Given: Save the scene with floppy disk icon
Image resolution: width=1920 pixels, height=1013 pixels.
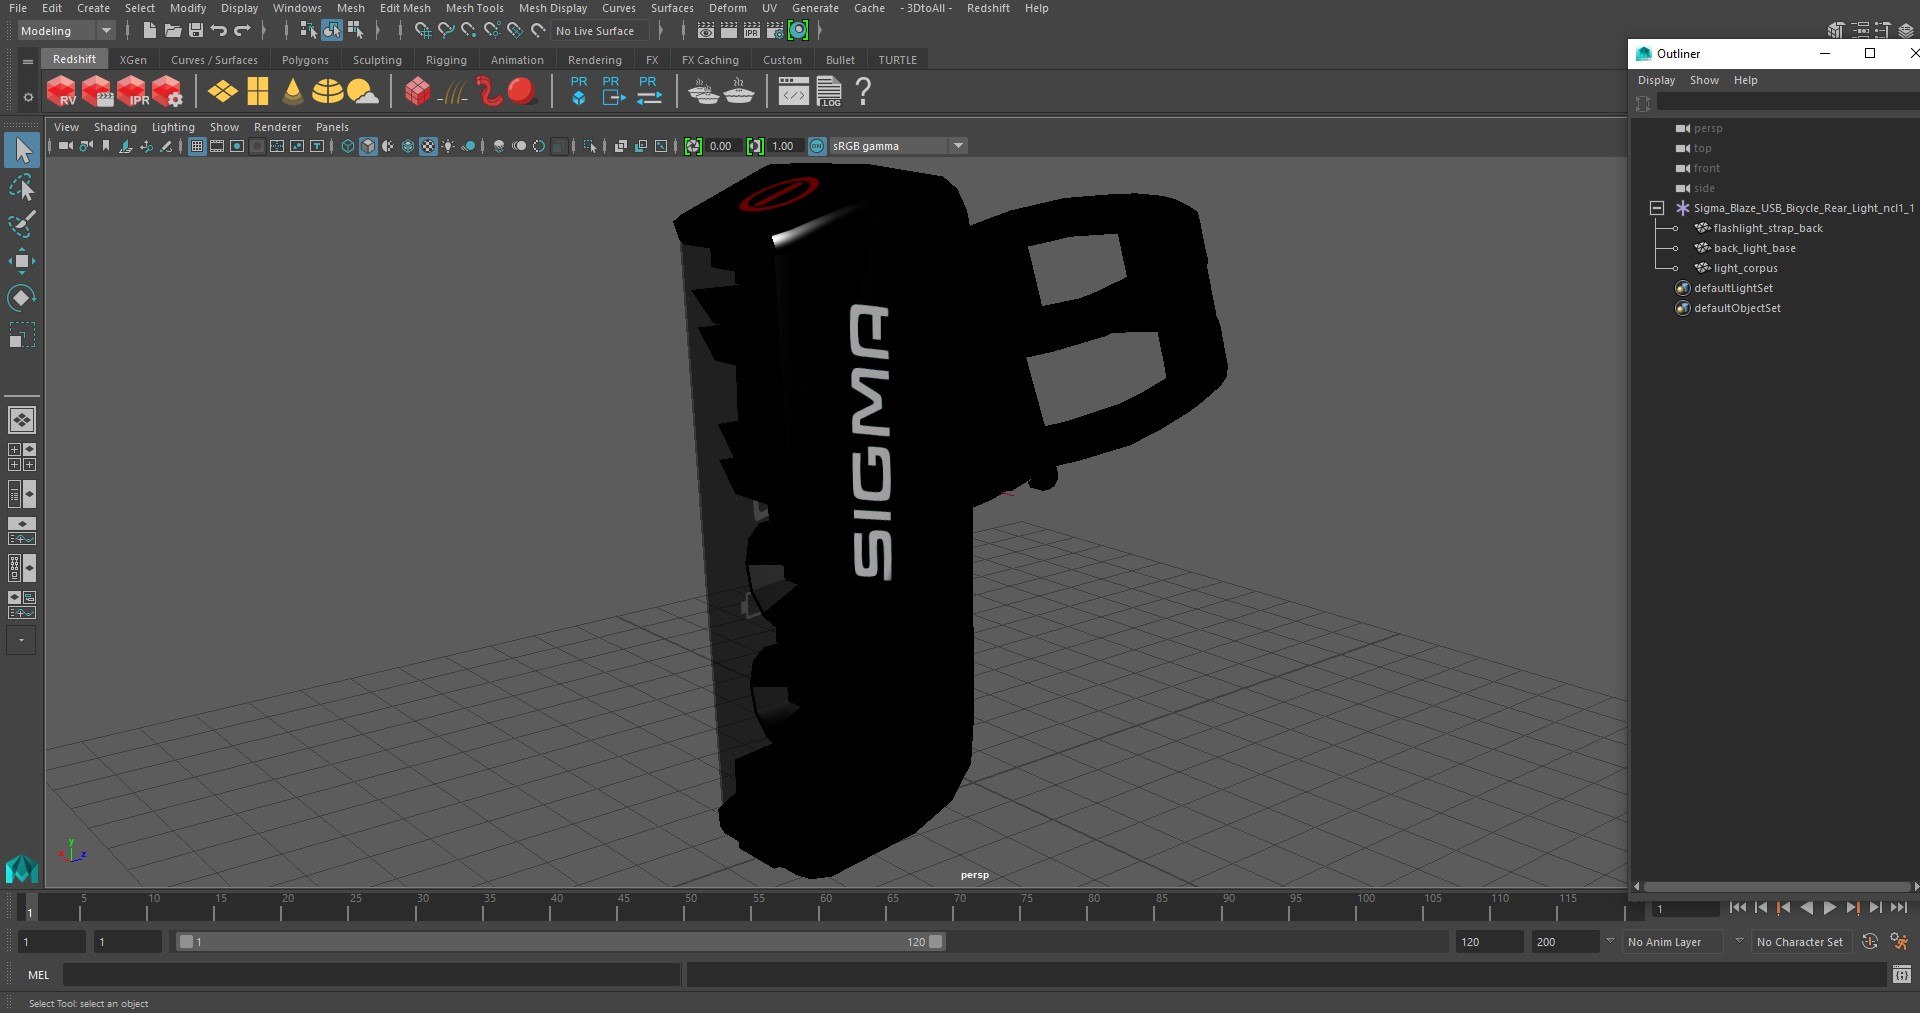Looking at the screenshot, I should [x=196, y=31].
